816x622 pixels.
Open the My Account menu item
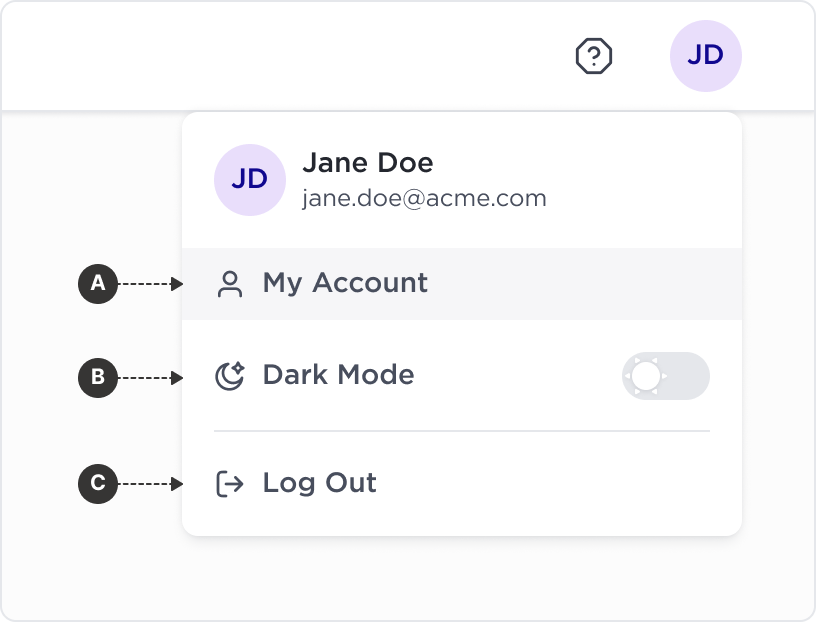pos(462,284)
